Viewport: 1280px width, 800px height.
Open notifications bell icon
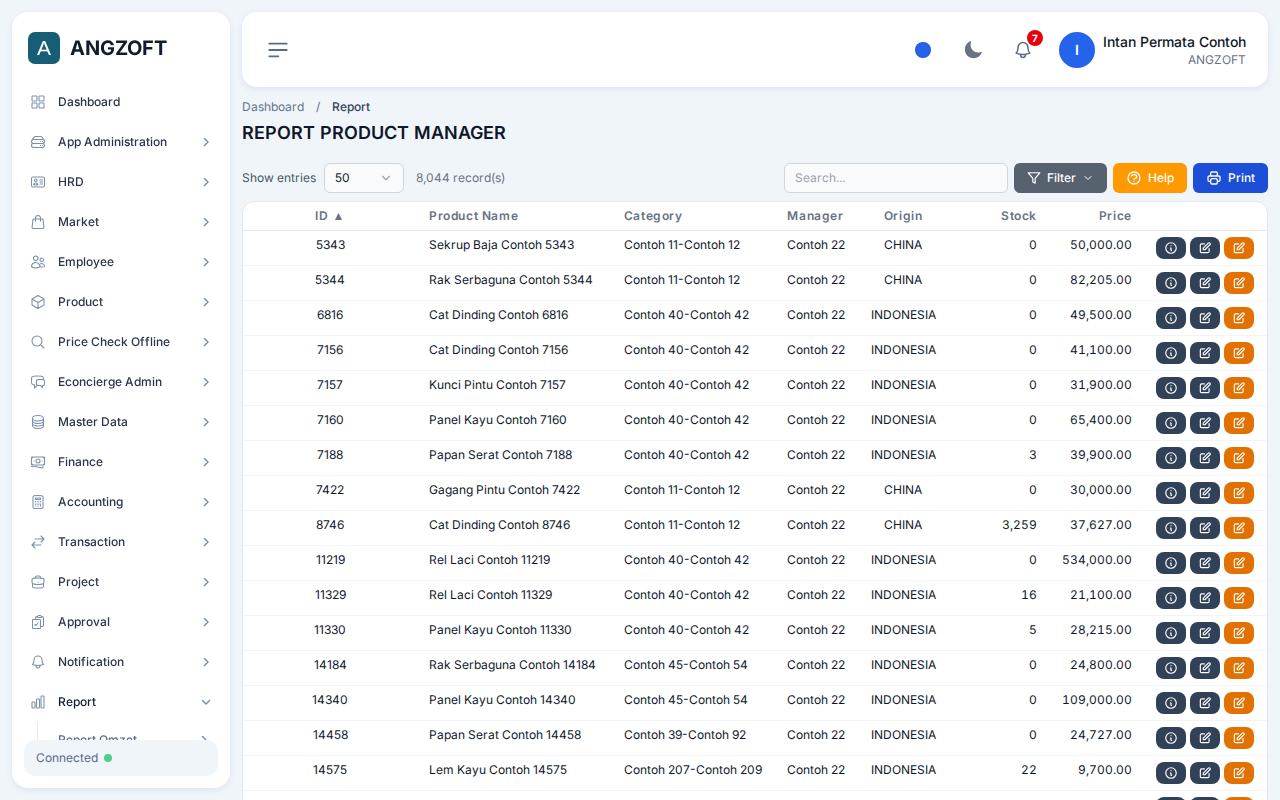click(1023, 50)
